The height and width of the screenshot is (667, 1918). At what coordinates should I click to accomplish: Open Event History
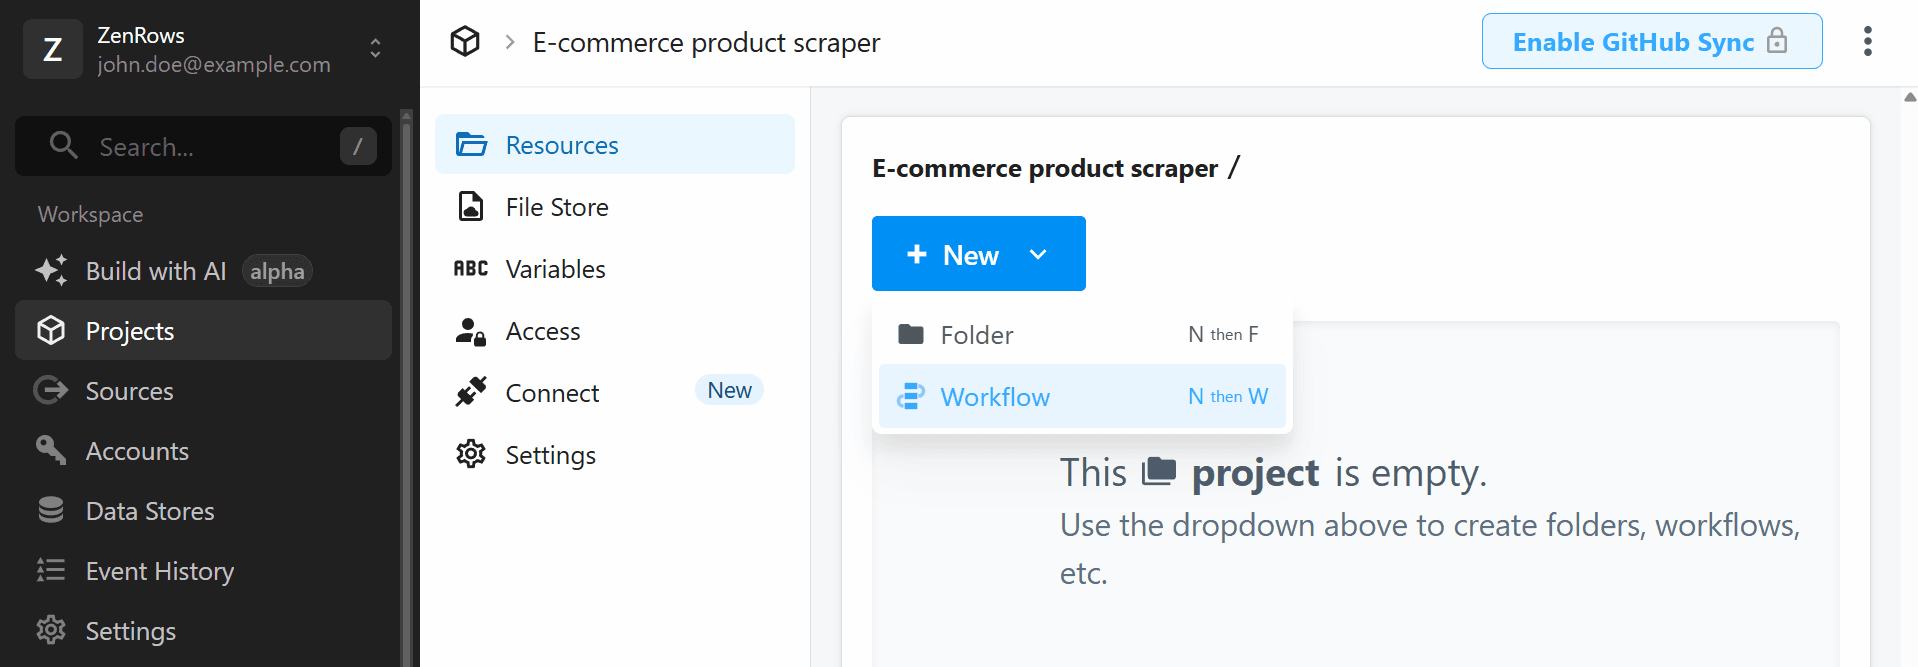pos(203,571)
